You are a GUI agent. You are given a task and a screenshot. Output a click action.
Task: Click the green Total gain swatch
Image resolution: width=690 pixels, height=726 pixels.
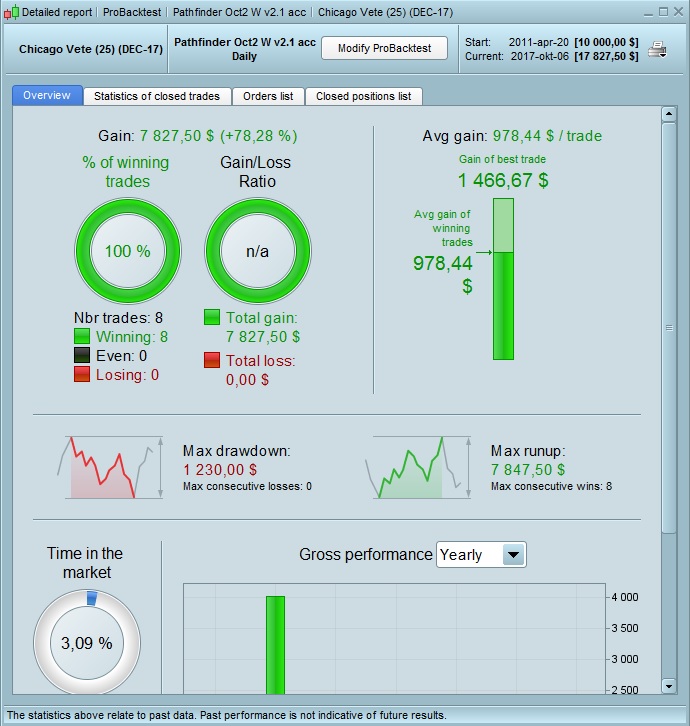(212, 317)
